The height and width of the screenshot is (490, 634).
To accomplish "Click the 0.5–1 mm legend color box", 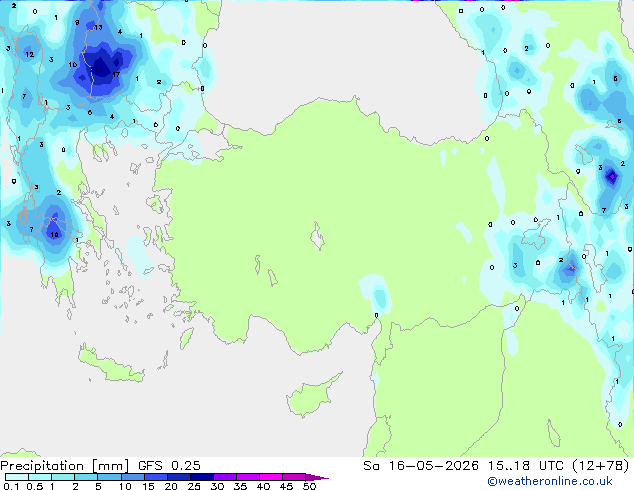I will (40, 477).
